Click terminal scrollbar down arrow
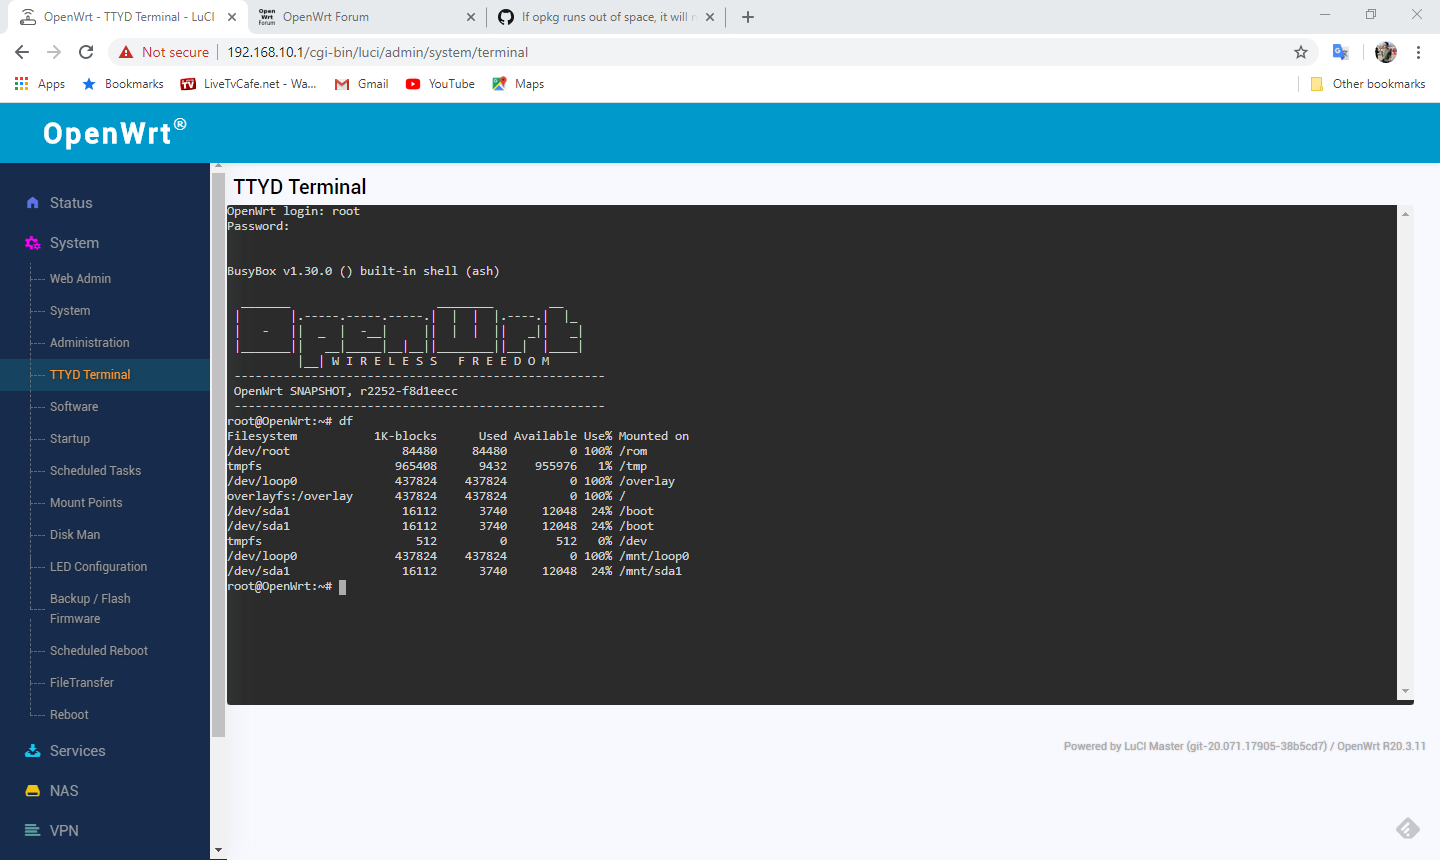 click(x=1405, y=691)
